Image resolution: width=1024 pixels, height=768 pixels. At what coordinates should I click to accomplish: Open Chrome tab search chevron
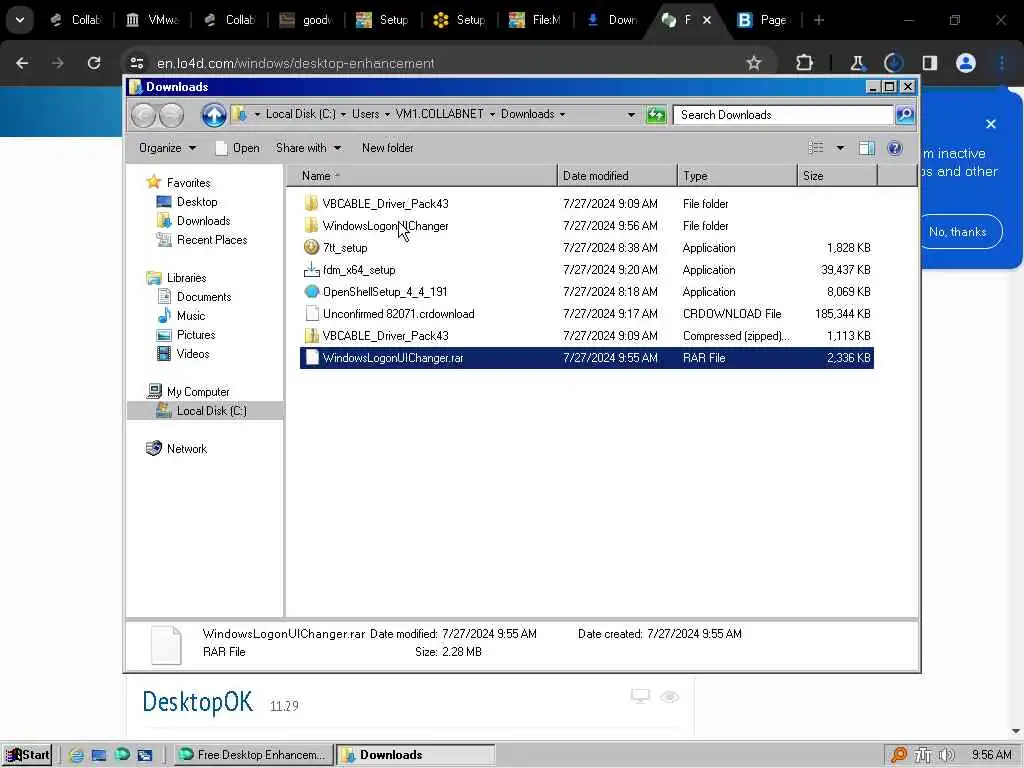point(20,20)
